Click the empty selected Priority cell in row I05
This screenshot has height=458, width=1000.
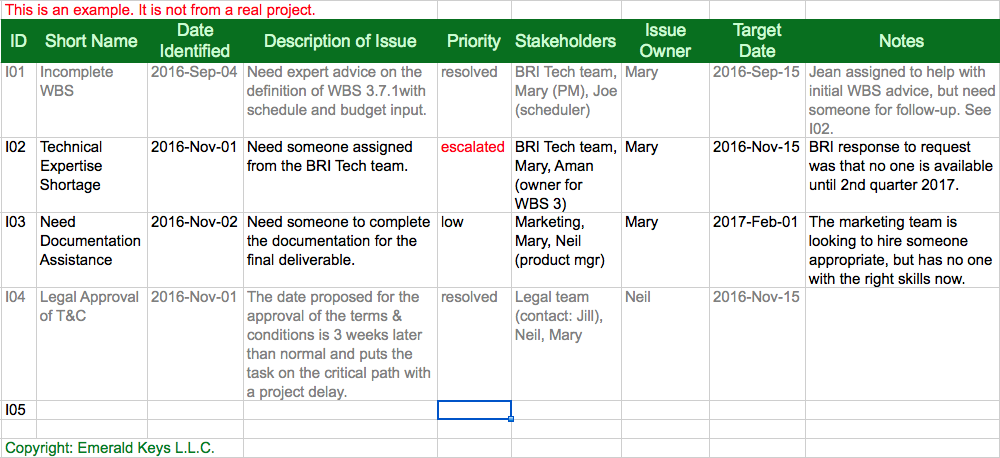474,410
